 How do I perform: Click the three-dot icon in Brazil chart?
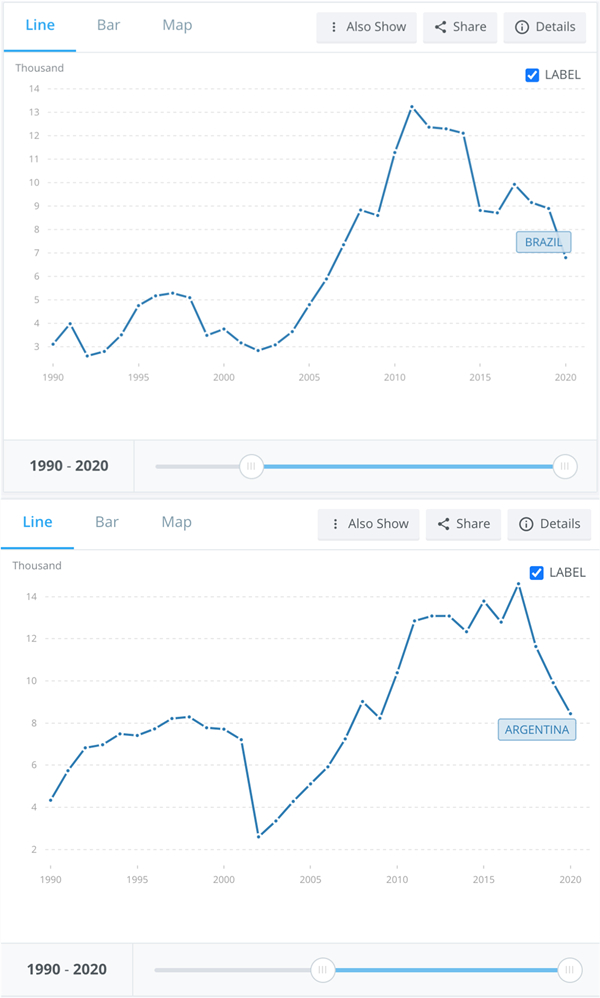tap(334, 27)
